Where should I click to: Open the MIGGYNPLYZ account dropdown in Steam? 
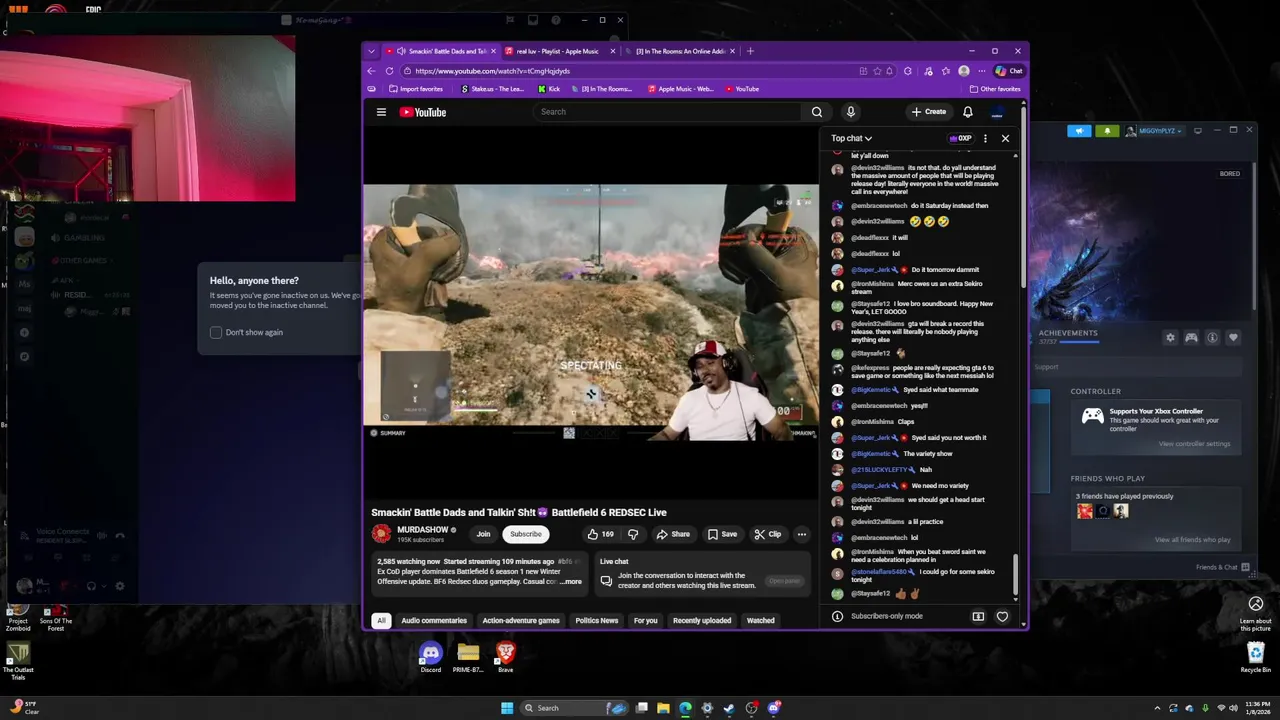coord(1154,131)
